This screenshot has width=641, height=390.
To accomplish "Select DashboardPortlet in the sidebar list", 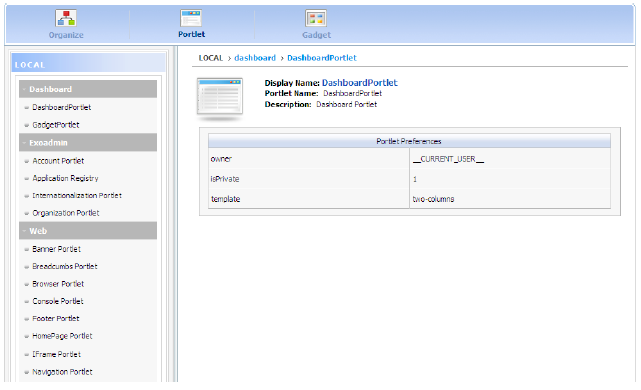I will [x=62, y=107].
